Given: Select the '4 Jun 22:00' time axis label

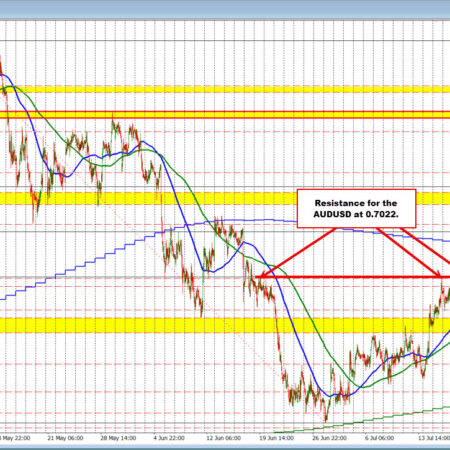Looking at the screenshot, I should (169, 438).
